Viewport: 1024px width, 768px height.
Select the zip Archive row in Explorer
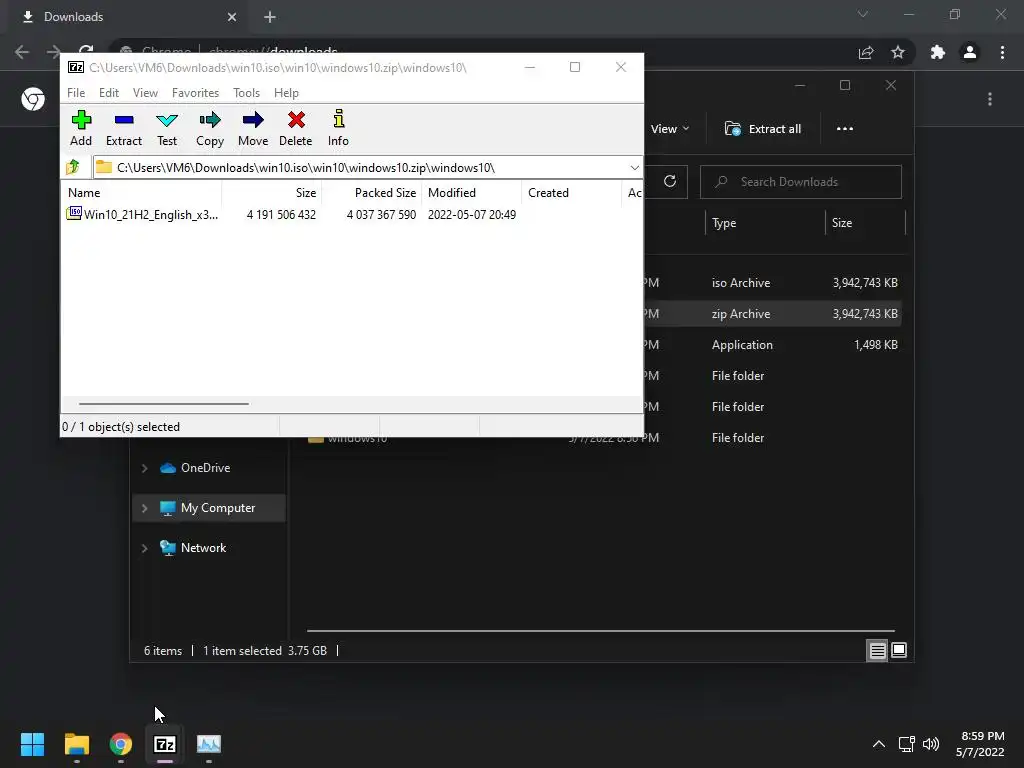point(773,313)
